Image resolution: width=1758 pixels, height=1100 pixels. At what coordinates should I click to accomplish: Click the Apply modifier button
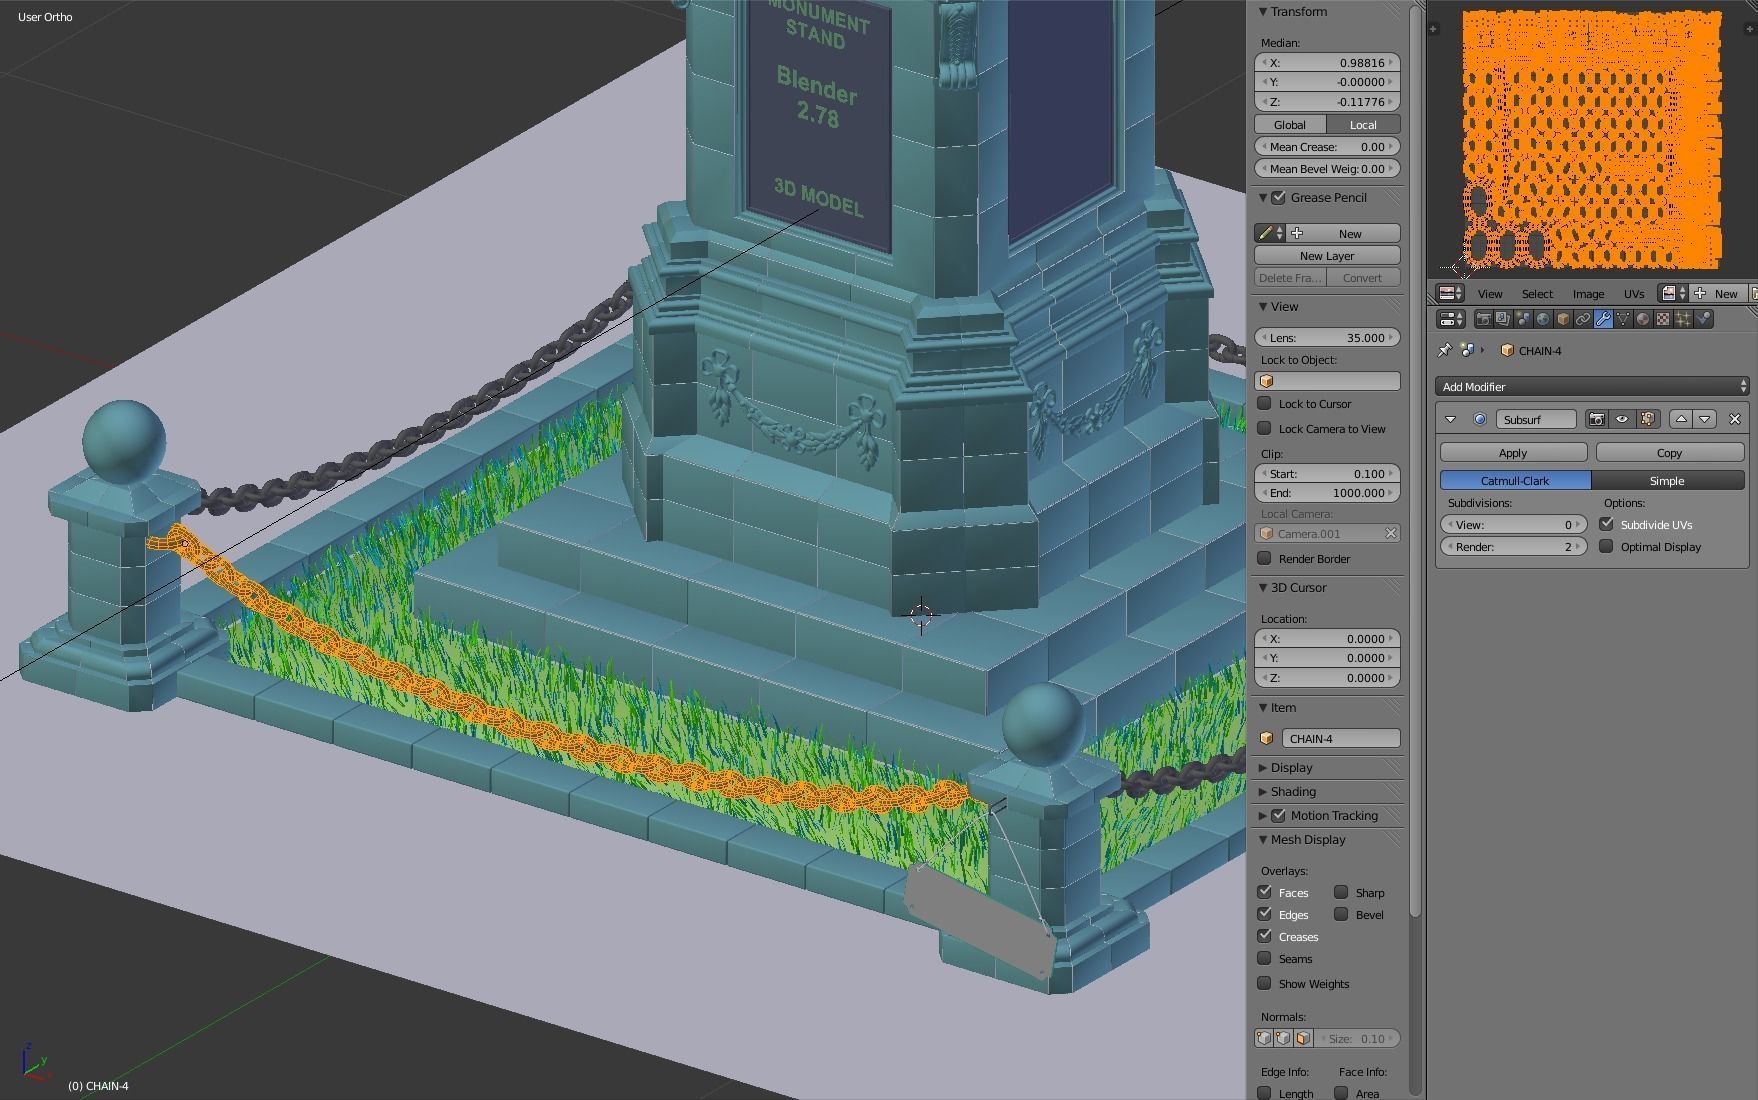tap(1513, 452)
